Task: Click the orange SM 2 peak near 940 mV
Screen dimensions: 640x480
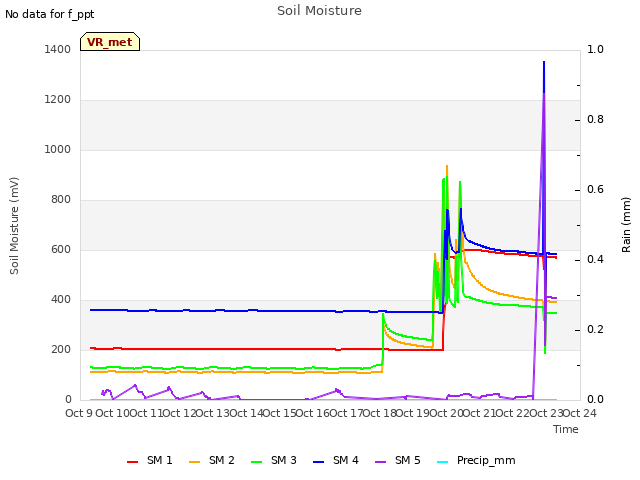Action: tap(447, 167)
